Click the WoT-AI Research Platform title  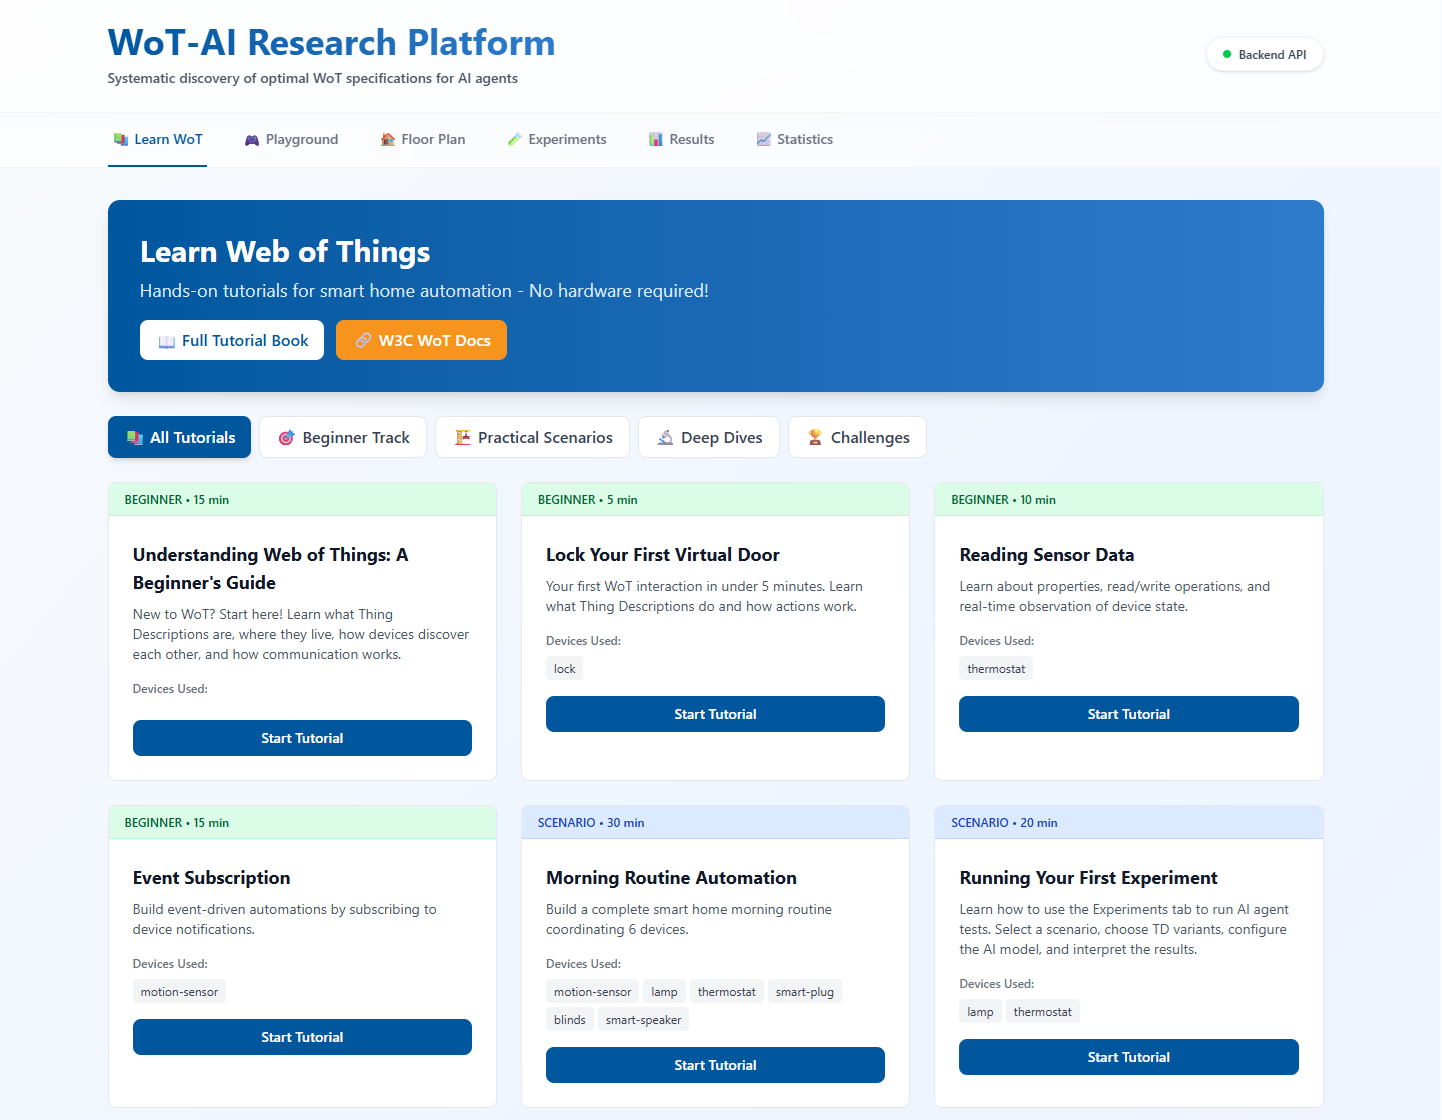[x=331, y=43]
